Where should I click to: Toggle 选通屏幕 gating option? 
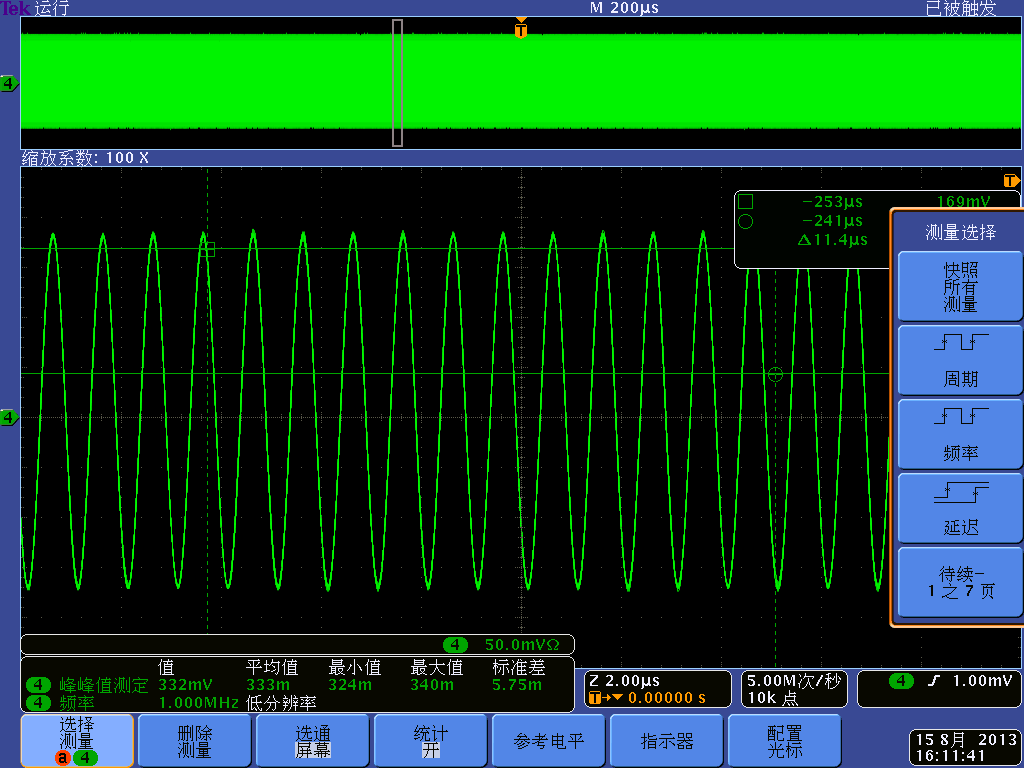tap(312, 741)
